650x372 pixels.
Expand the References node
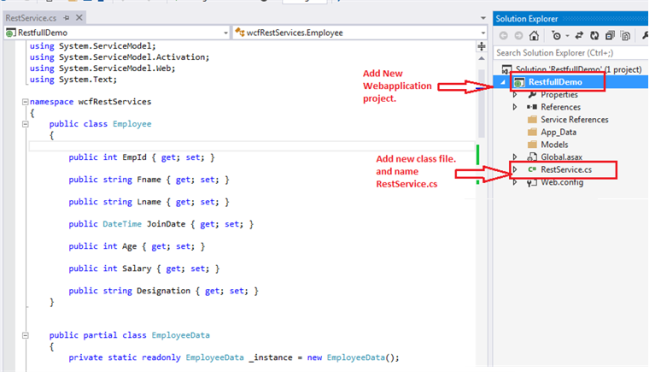click(515, 107)
